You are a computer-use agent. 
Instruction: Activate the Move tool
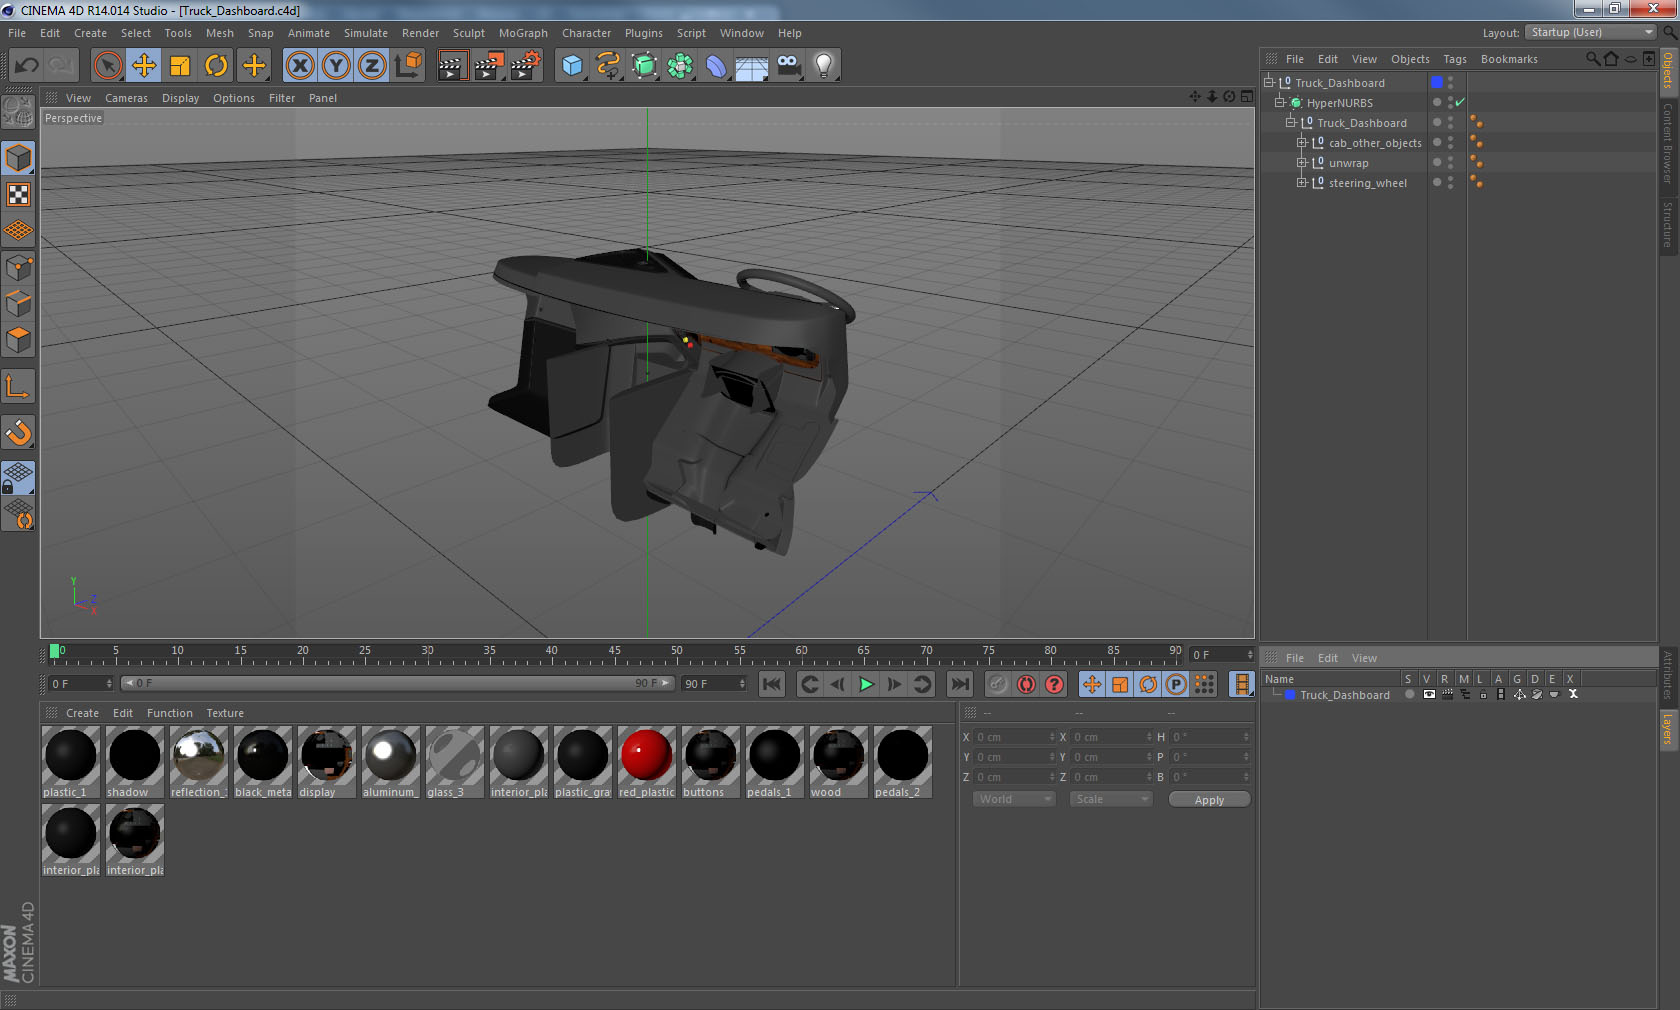pos(144,66)
